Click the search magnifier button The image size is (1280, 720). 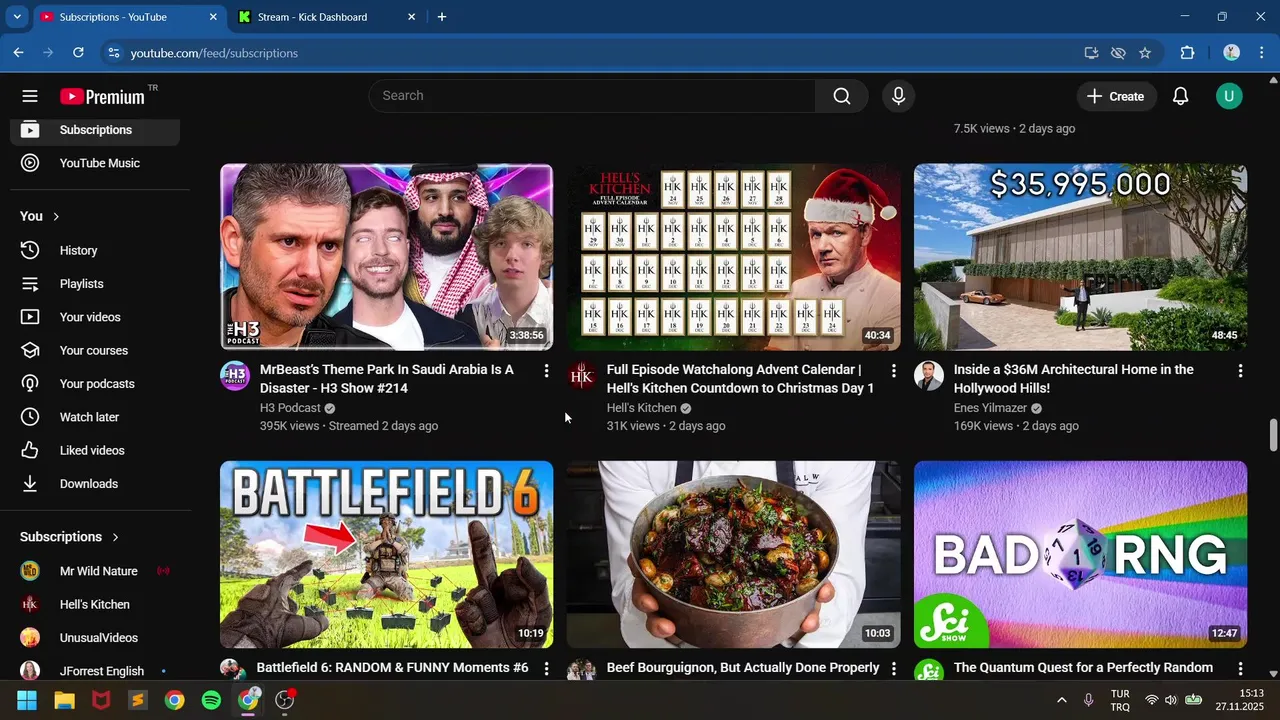click(842, 96)
